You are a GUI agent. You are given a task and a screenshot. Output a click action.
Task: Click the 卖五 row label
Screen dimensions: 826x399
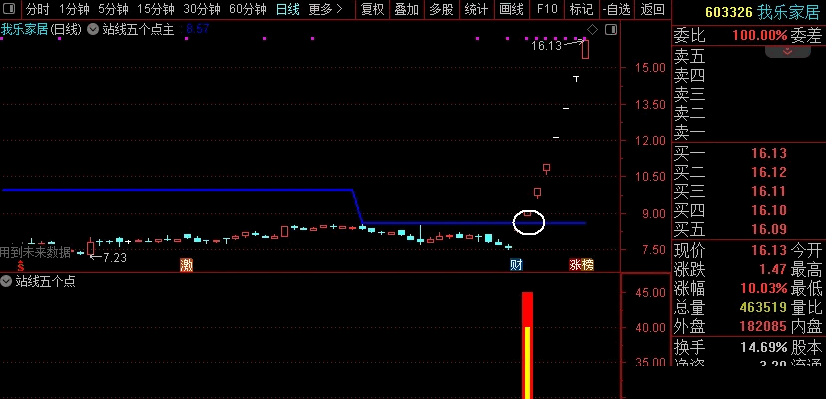pos(689,56)
